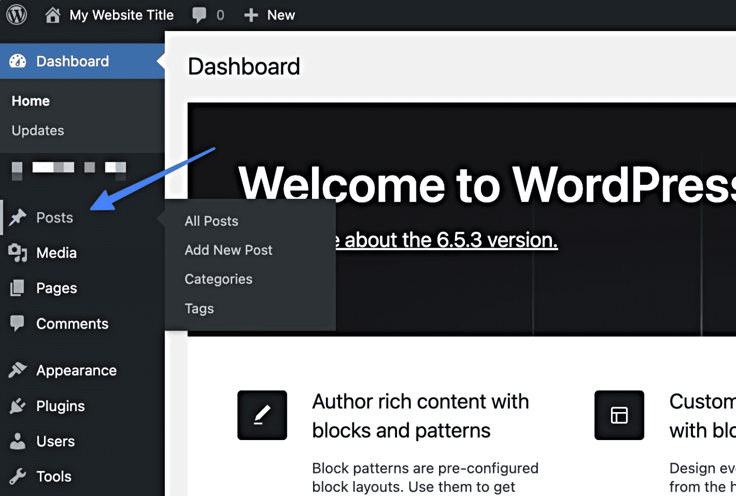Choose All Posts from the flyout
The height and width of the screenshot is (496, 736).
click(x=211, y=221)
